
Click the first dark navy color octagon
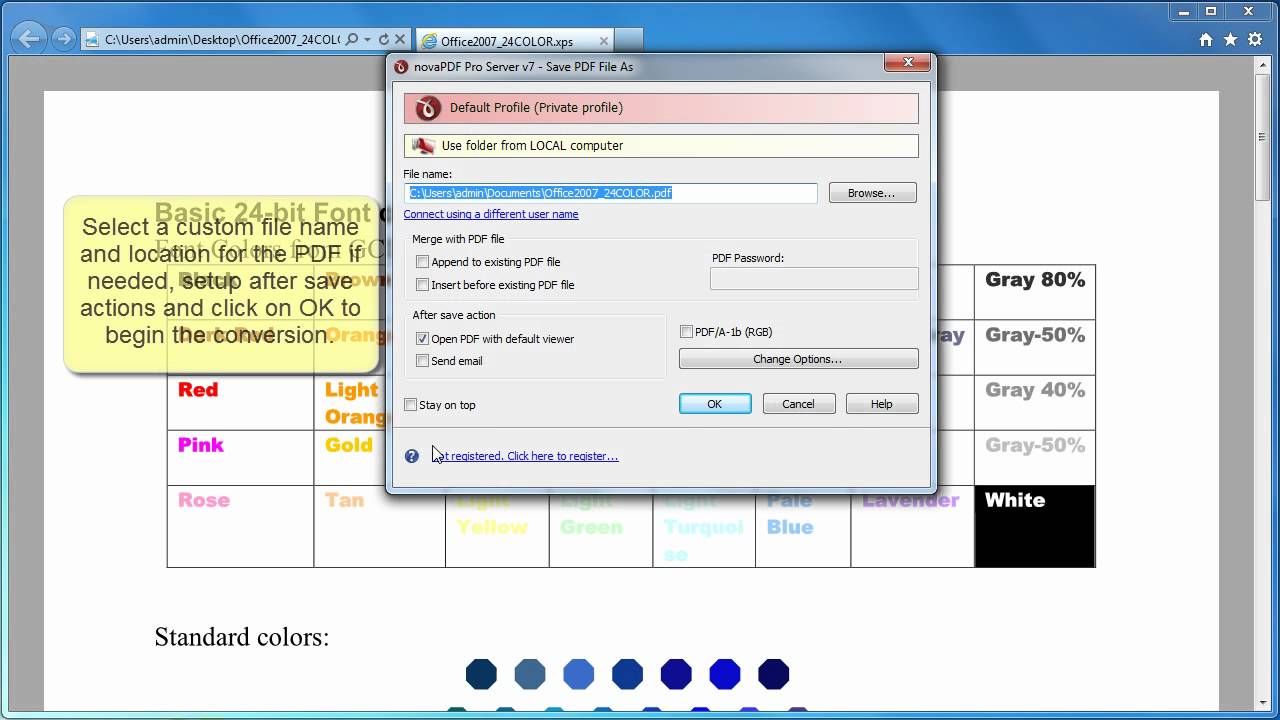pyautogui.click(x=481, y=674)
